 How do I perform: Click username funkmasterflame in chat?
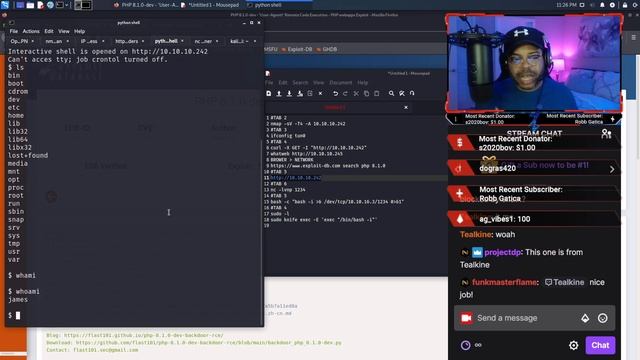(504, 282)
